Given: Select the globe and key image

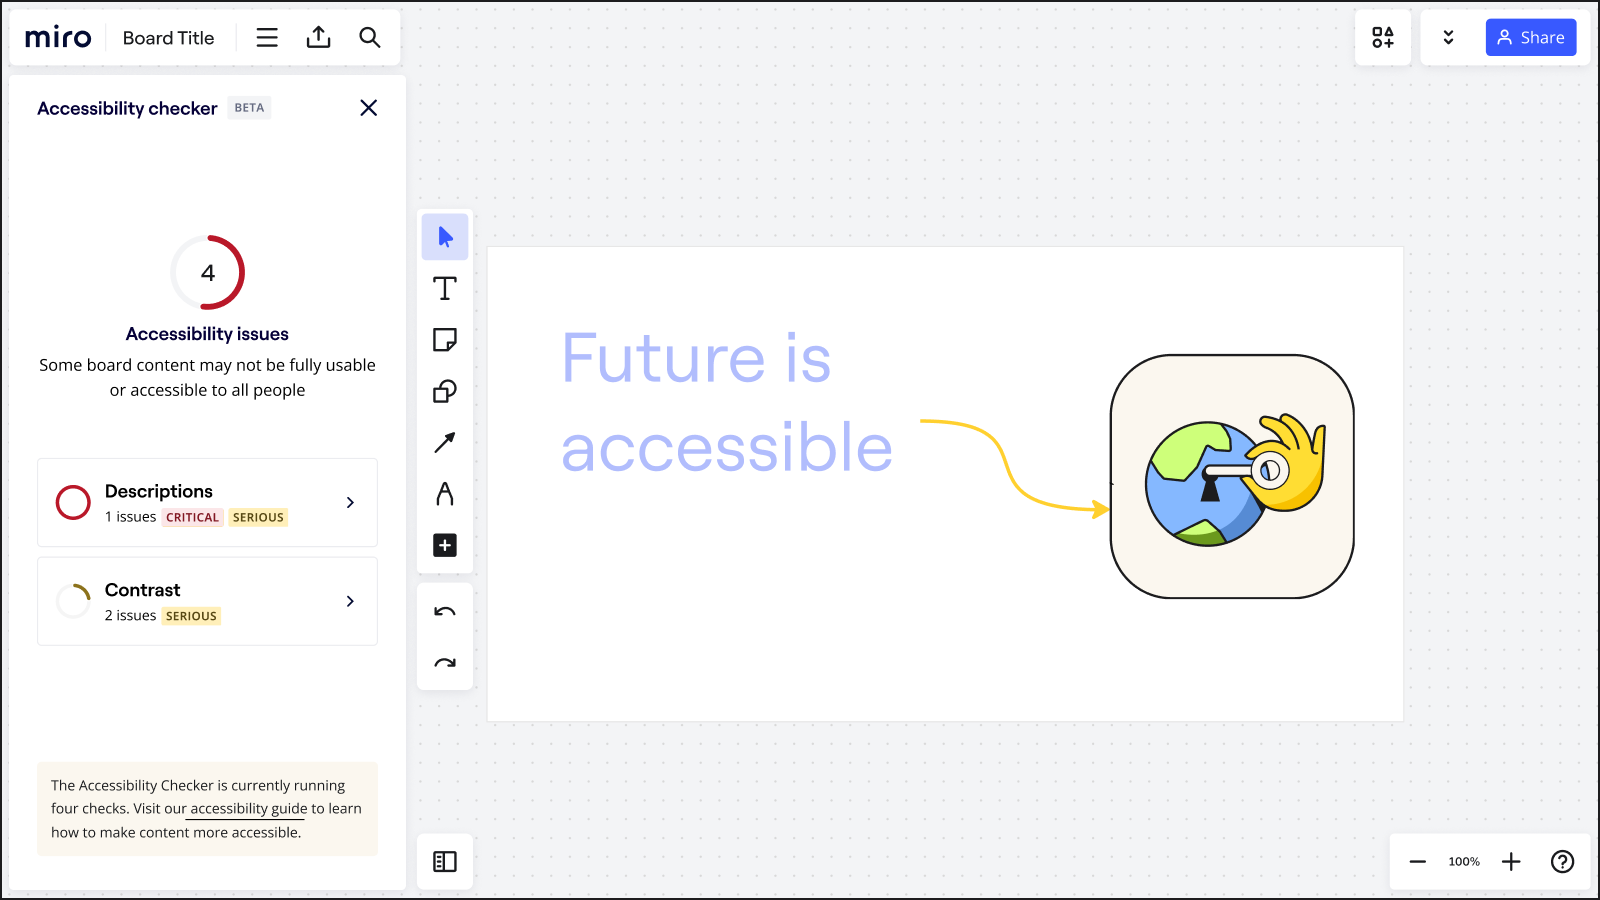Looking at the screenshot, I should pyautogui.click(x=1232, y=477).
